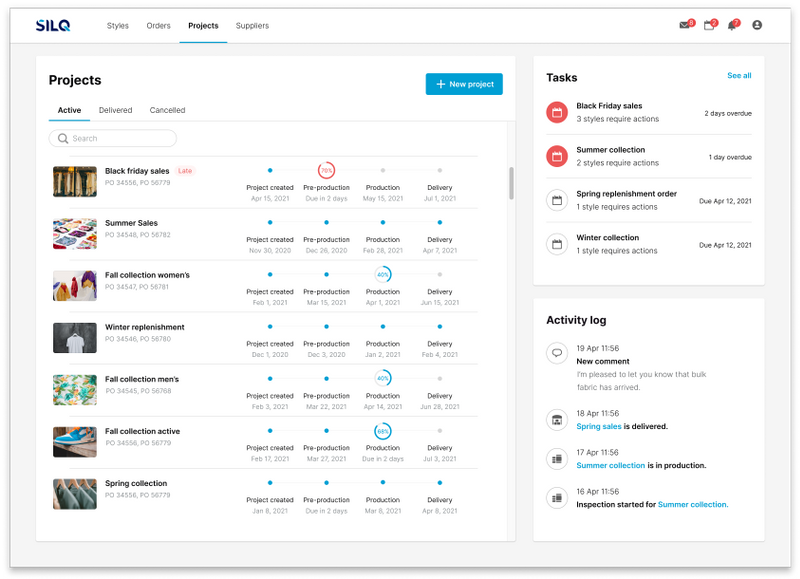Create a New project

point(464,84)
